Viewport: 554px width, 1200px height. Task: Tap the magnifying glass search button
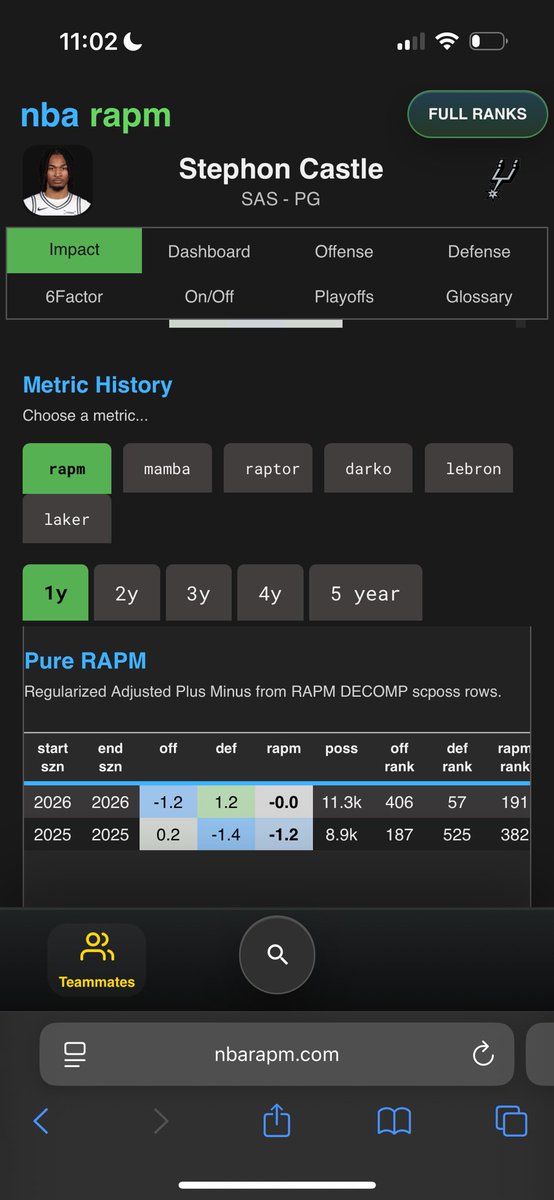277,954
